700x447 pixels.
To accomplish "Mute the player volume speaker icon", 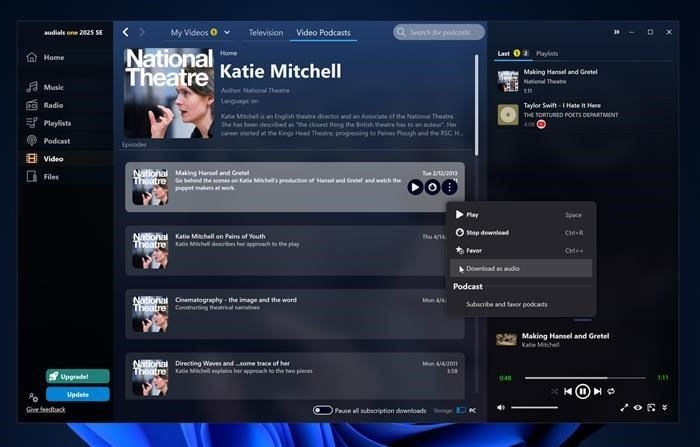I will [501, 407].
